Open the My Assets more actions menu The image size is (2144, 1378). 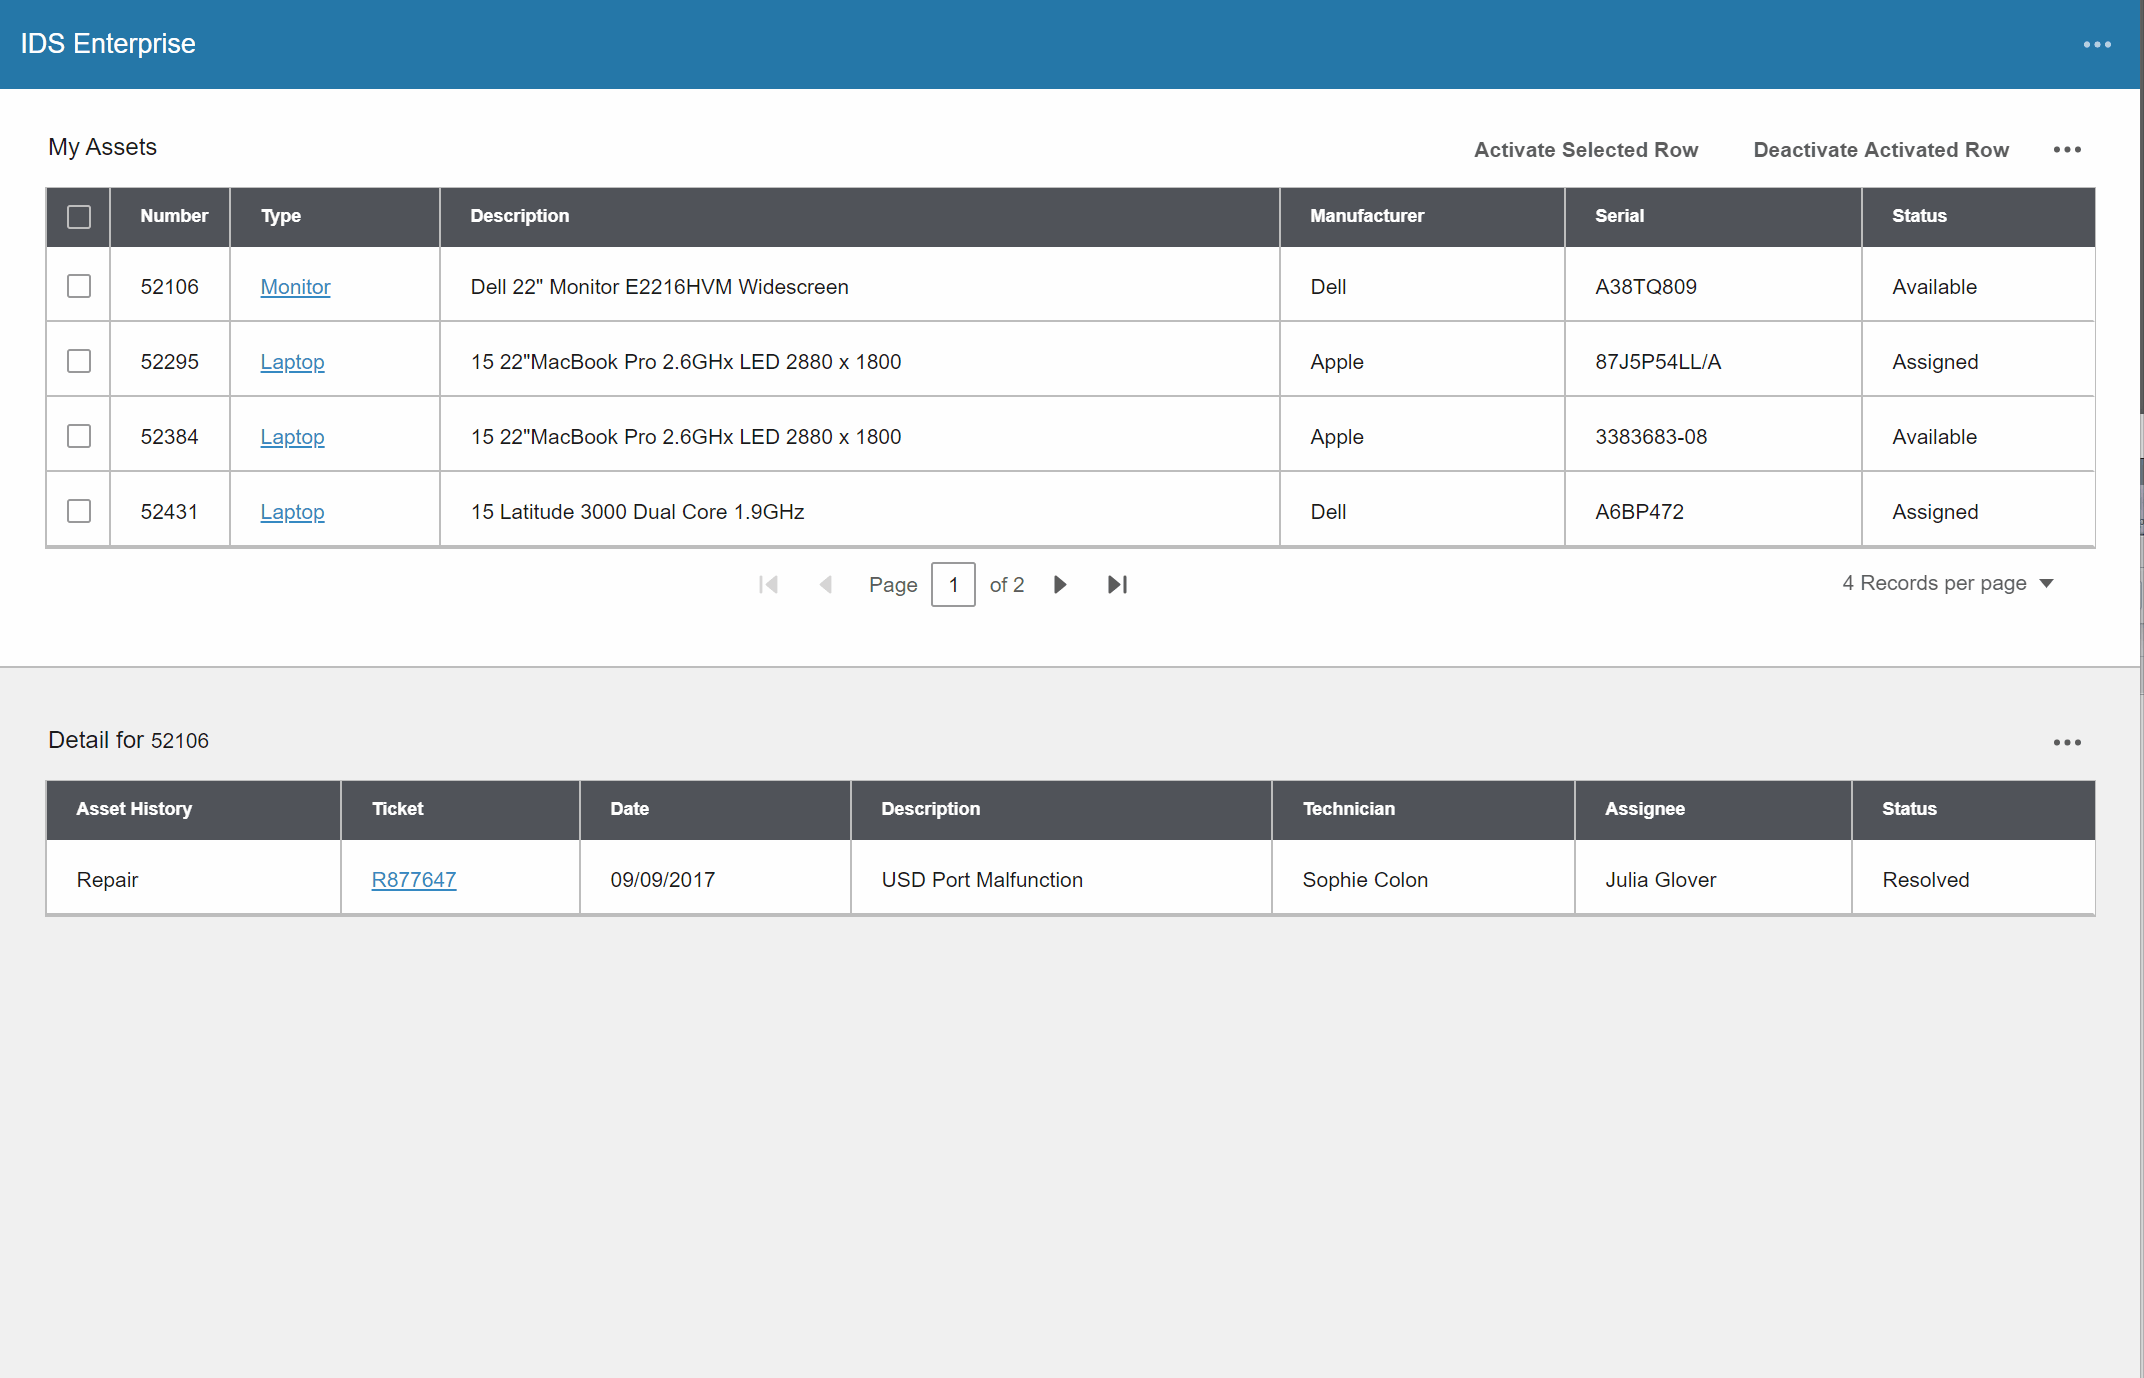coord(2067,150)
